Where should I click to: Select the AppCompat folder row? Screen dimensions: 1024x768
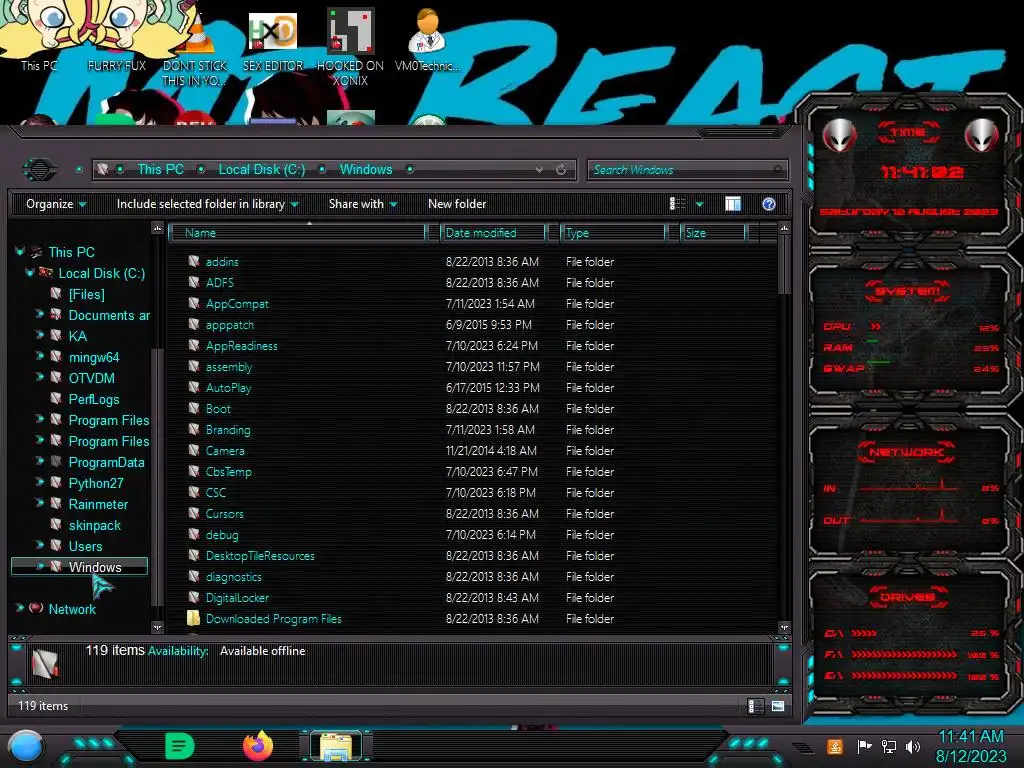click(470, 304)
